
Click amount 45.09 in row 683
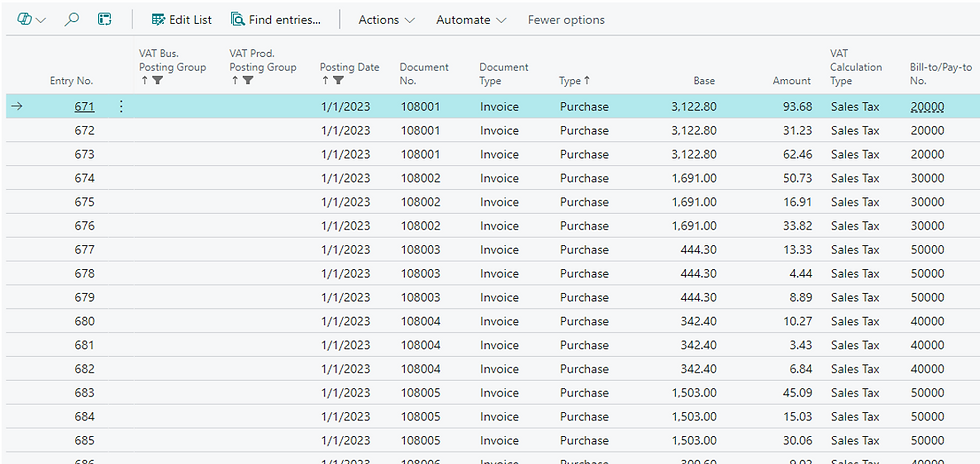(798, 393)
